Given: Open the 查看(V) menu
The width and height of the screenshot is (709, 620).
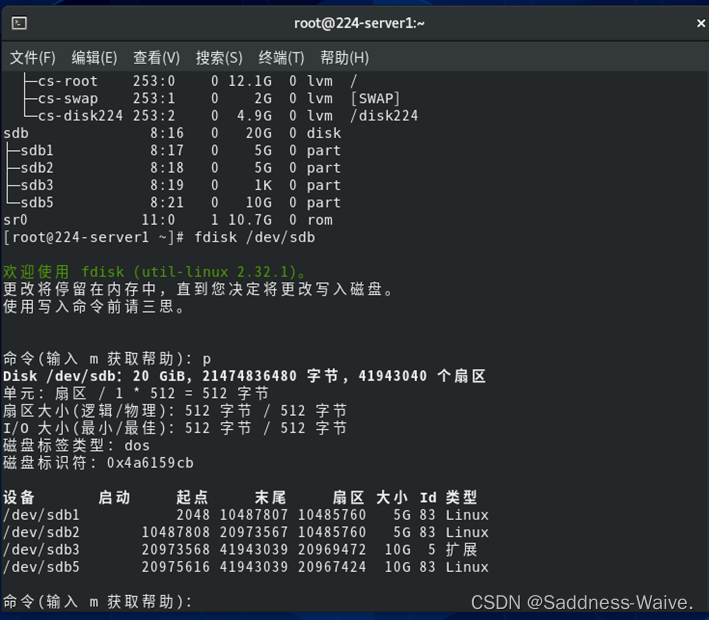Looking at the screenshot, I should (x=156, y=57).
